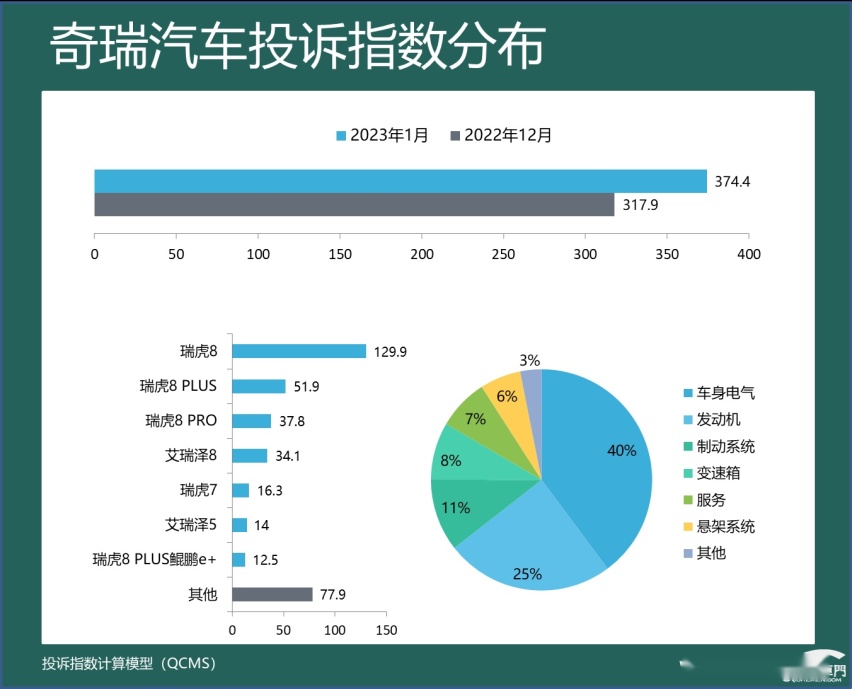This screenshot has height=689, width=852.
Task: Select the 服务 legend color swatch
Action: (x=688, y=500)
